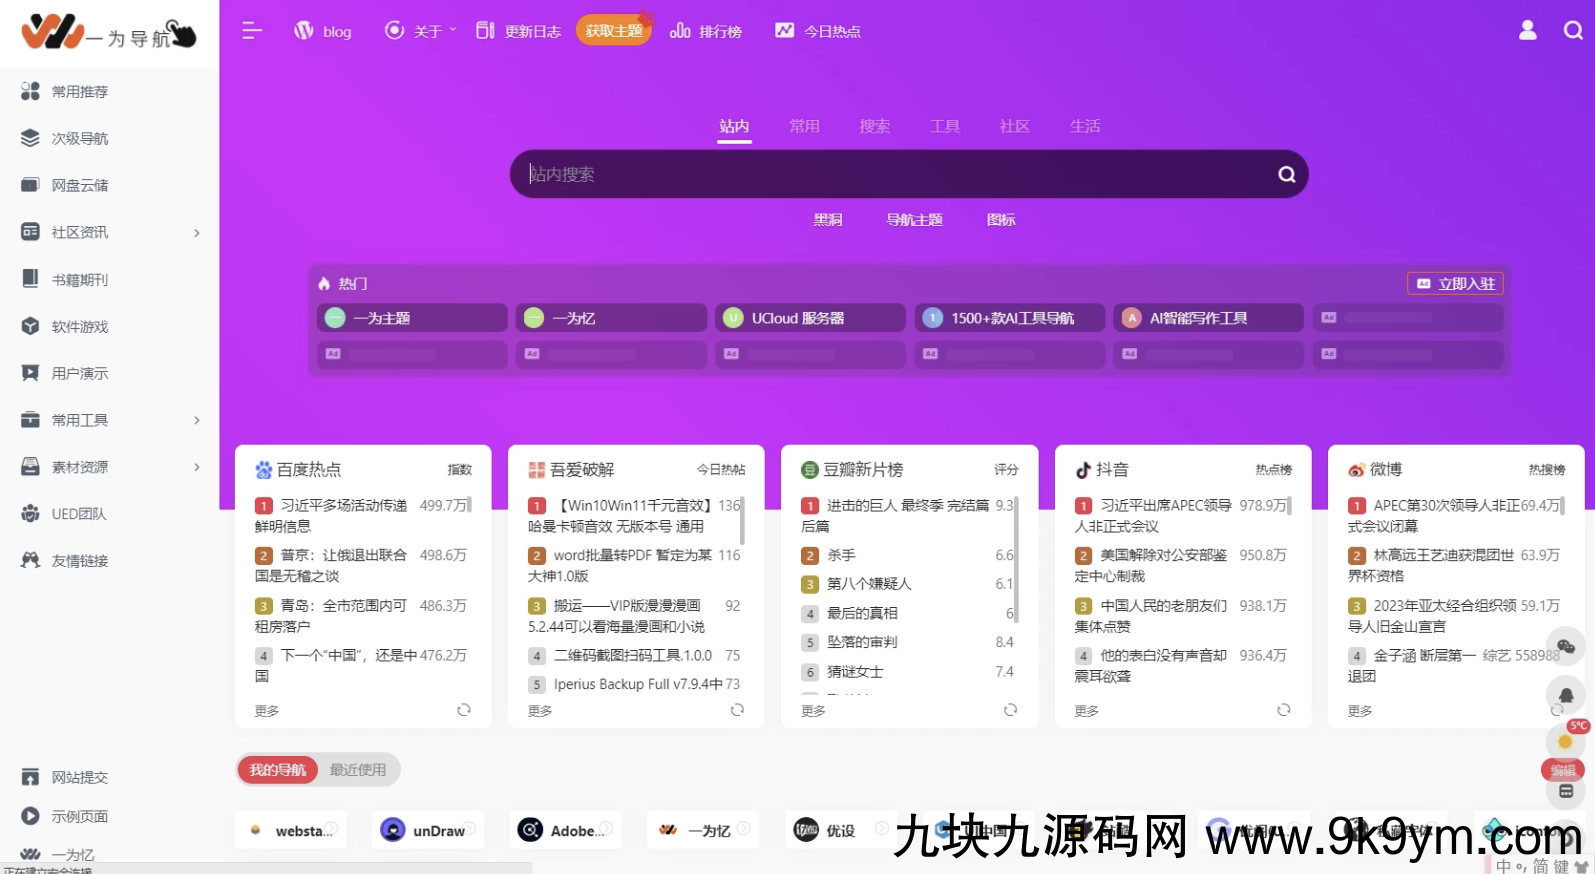Open the WeChat floating icon
The image size is (1595, 874).
pyautogui.click(x=1566, y=647)
